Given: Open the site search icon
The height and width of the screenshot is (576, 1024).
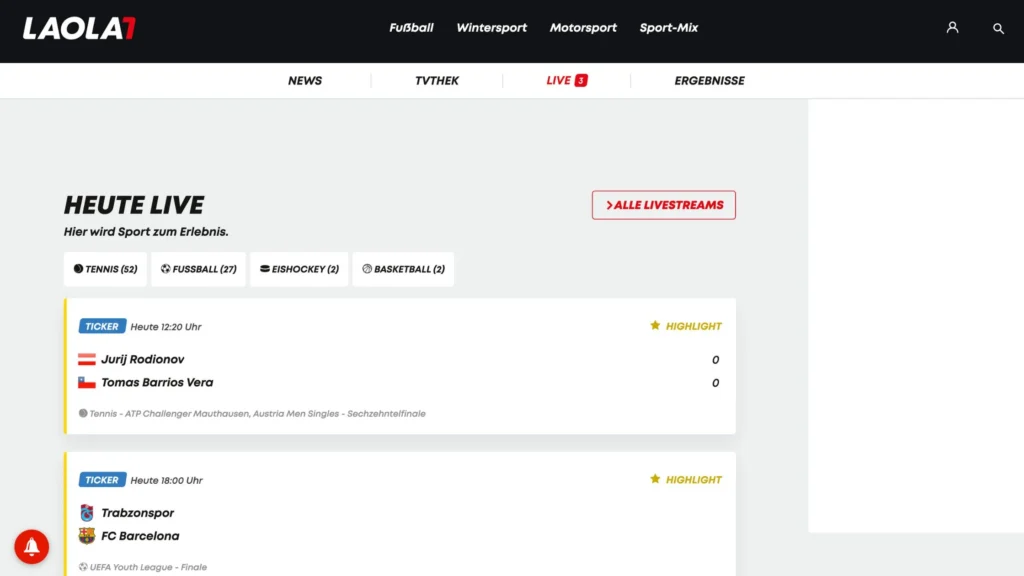Looking at the screenshot, I should click(x=998, y=29).
